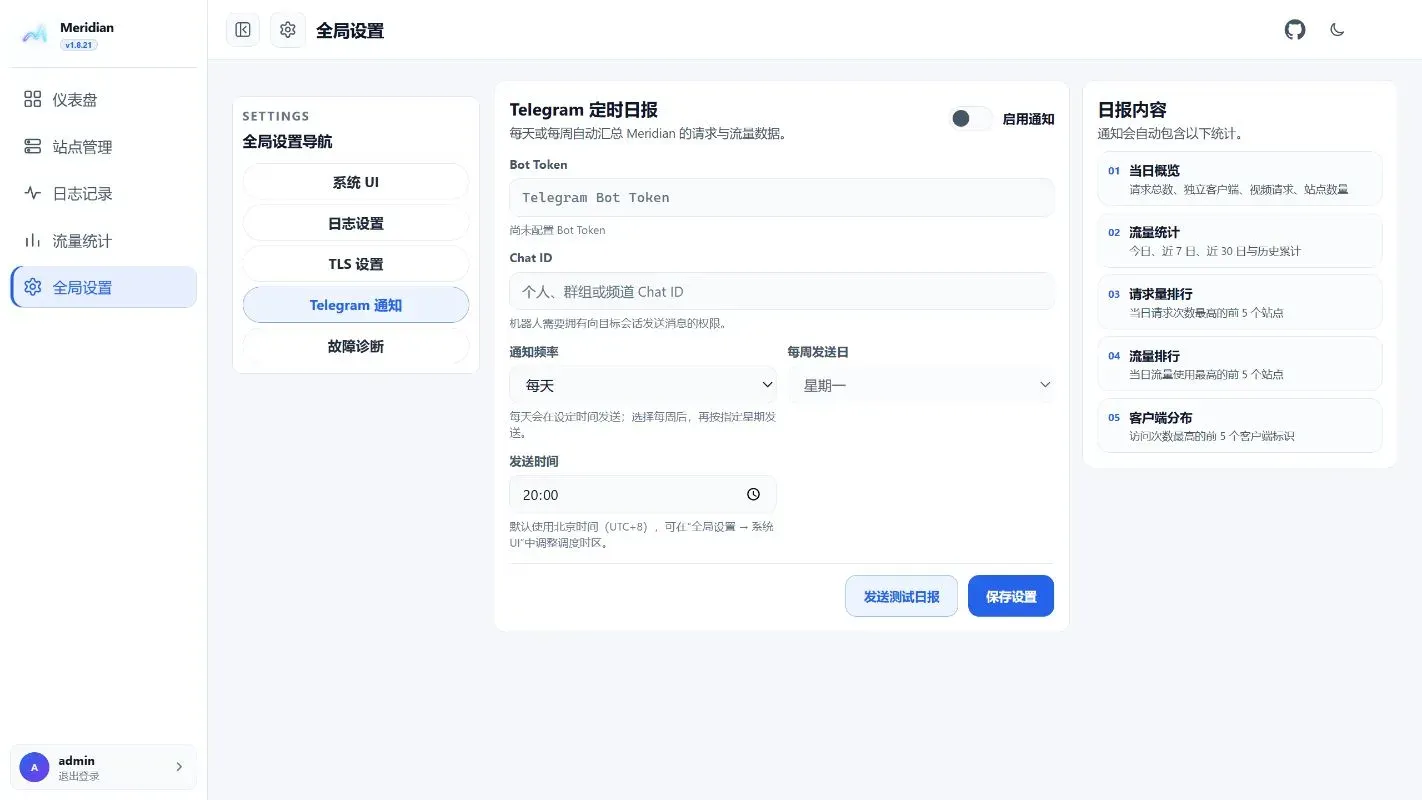The image size is (1422, 800).
Task: Switch to the 系统 UI settings tab
Action: 356,183
